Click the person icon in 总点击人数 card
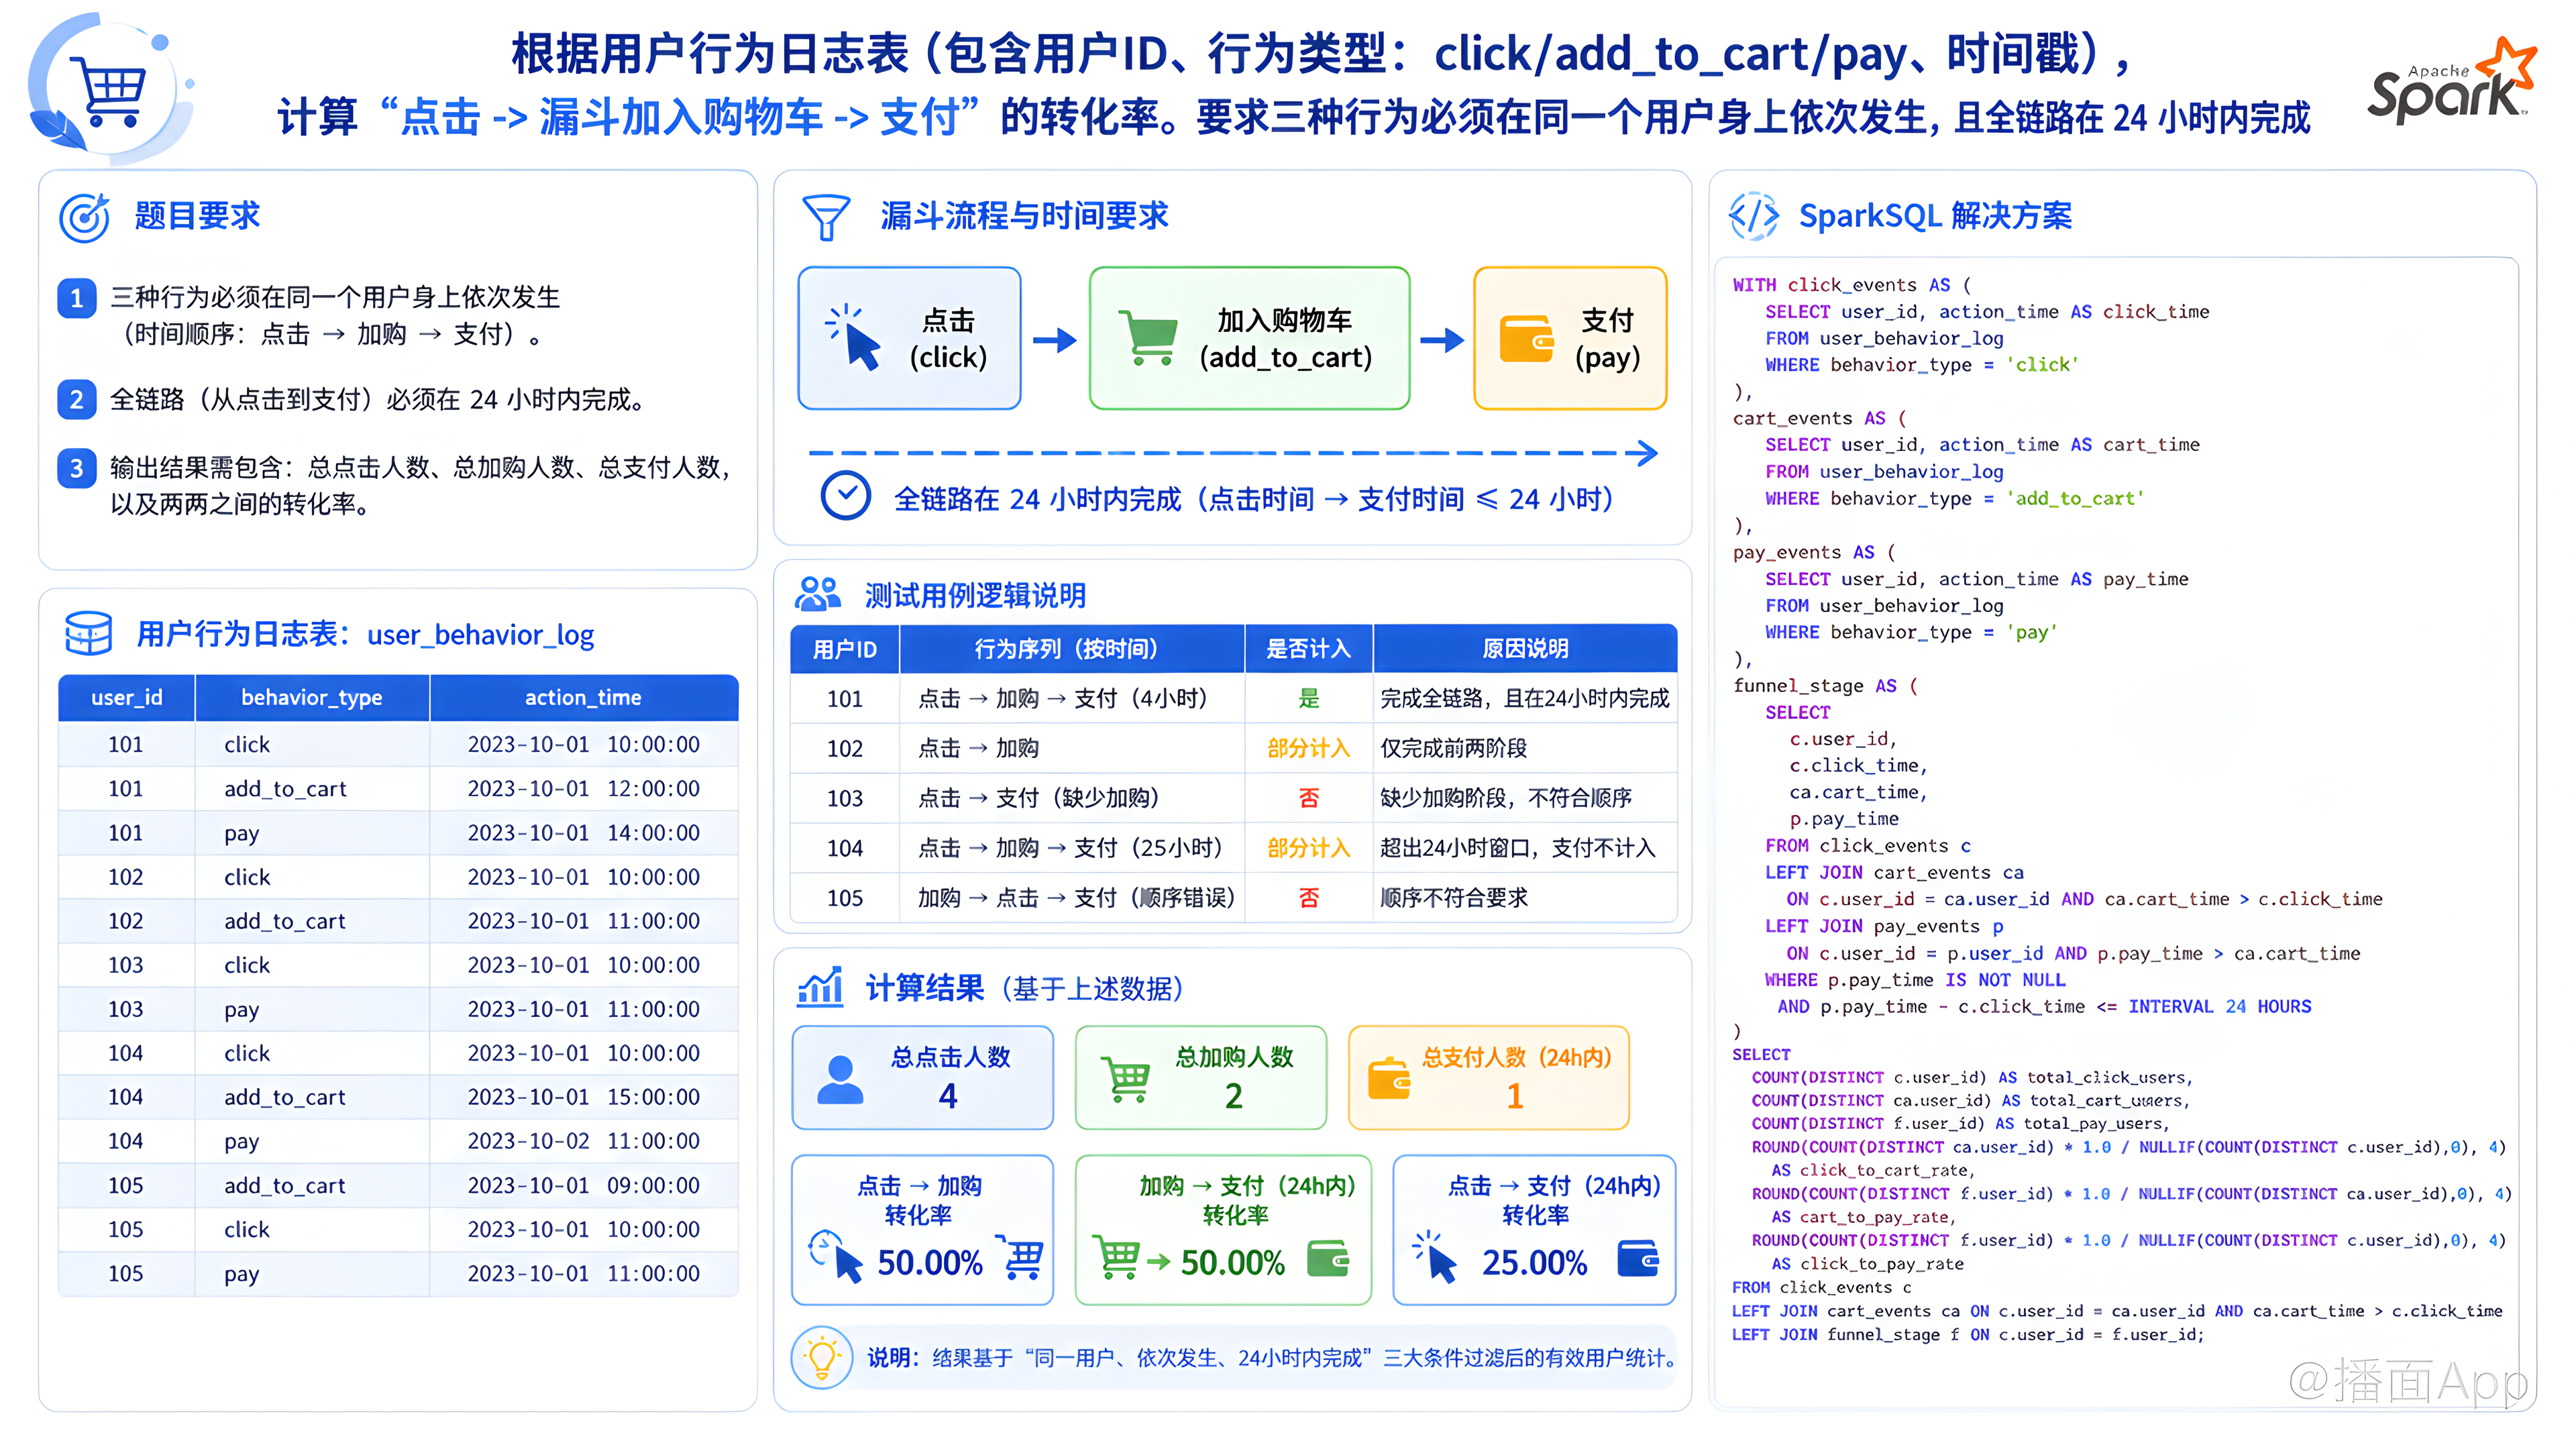 [840, 1079]
